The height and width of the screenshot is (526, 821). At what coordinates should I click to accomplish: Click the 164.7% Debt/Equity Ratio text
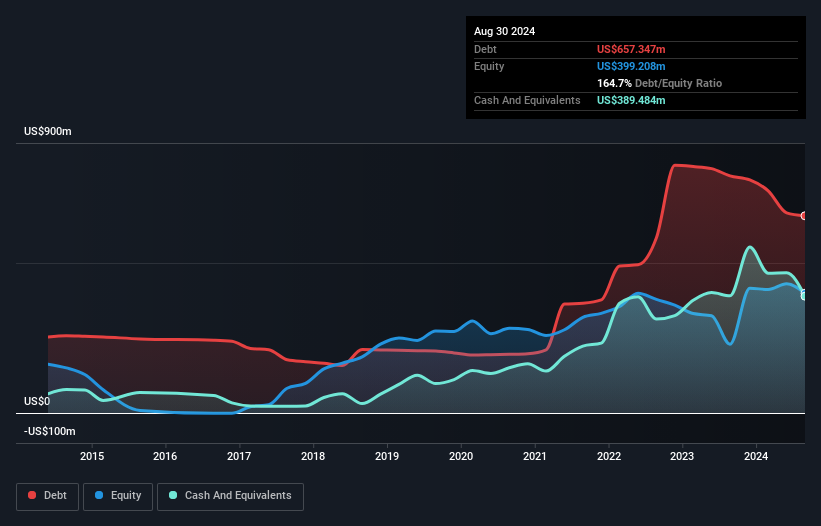pyautogui.click(x=659, y=83)
